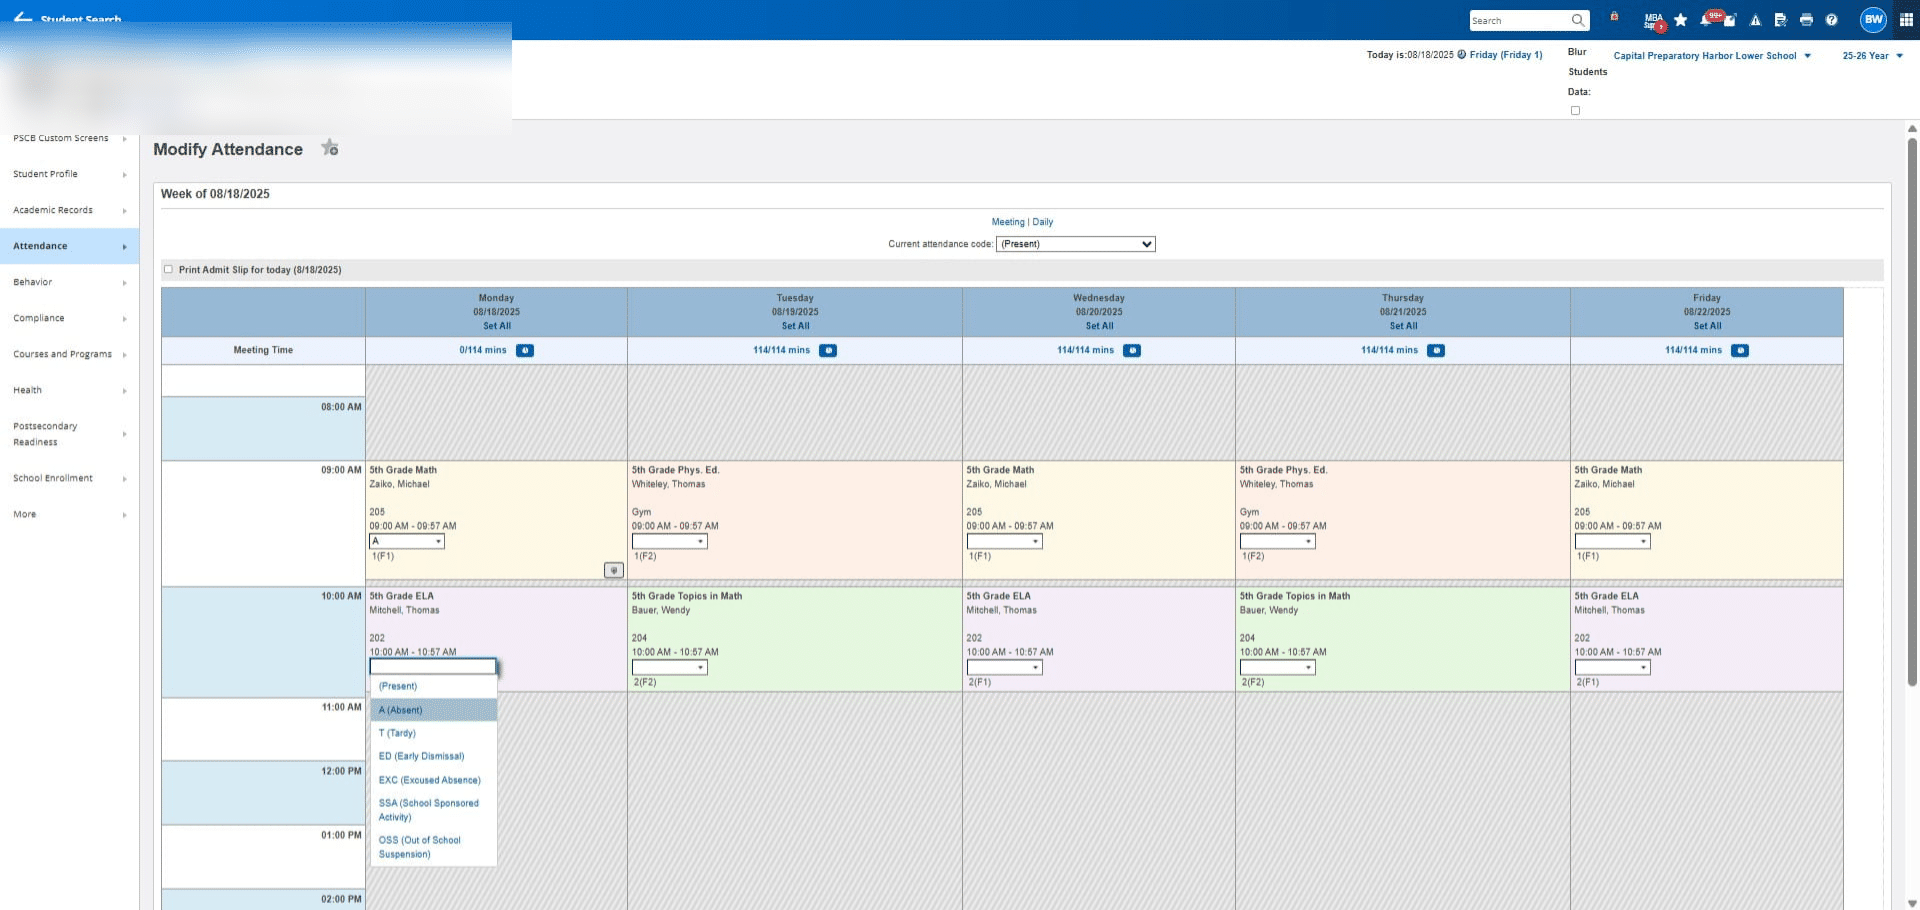Image resolution: width=1920 pixels, height=910 pixels.
Task: Enable the Blur Students Data checkbox
Action: 1575,111
